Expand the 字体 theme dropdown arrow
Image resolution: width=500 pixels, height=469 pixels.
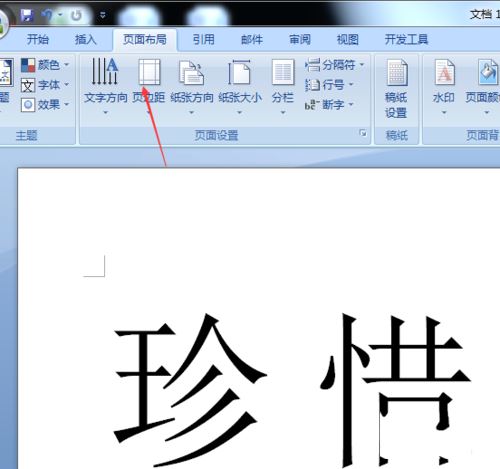(x=66, y=85)
